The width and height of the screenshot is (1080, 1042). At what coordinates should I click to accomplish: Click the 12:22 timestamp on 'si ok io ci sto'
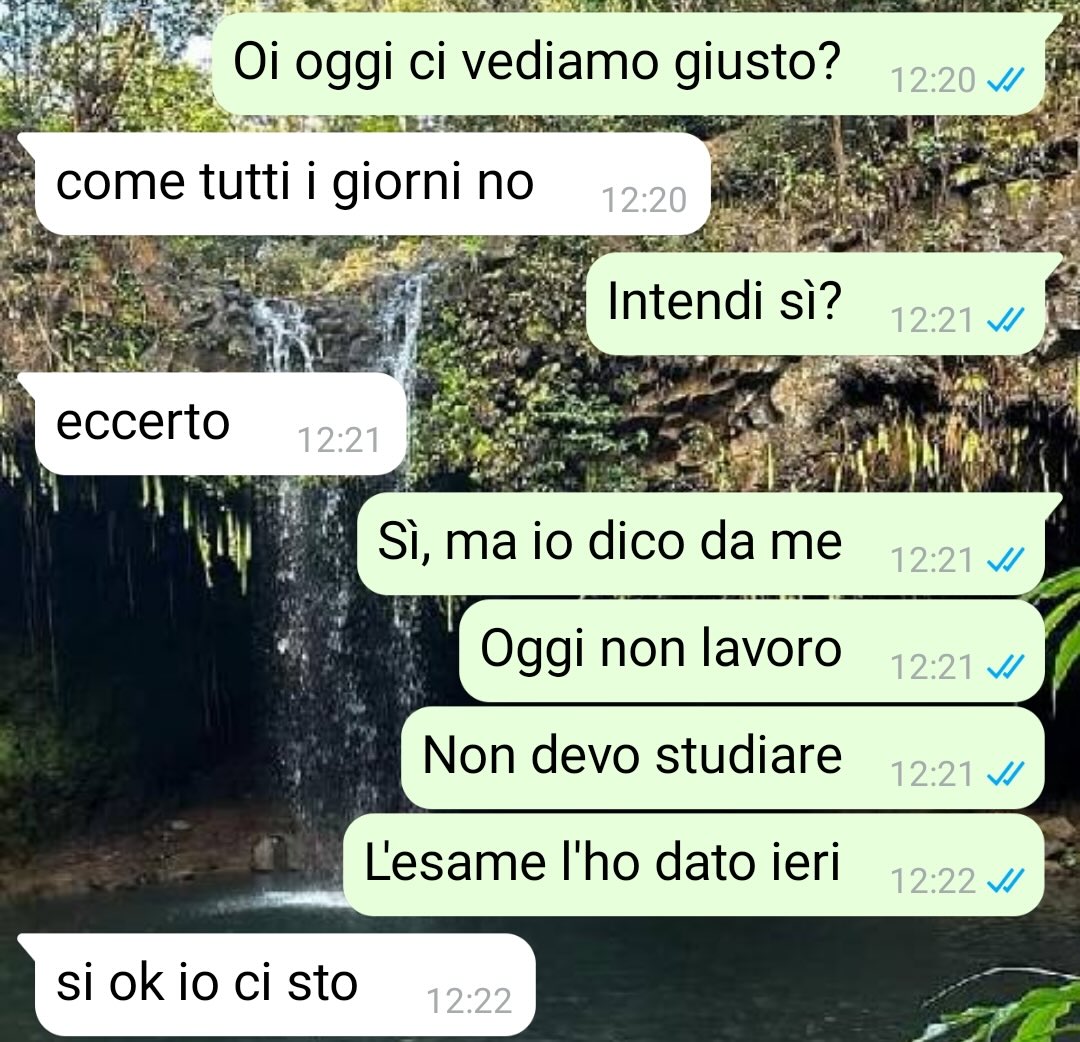tap(469, 1001)
